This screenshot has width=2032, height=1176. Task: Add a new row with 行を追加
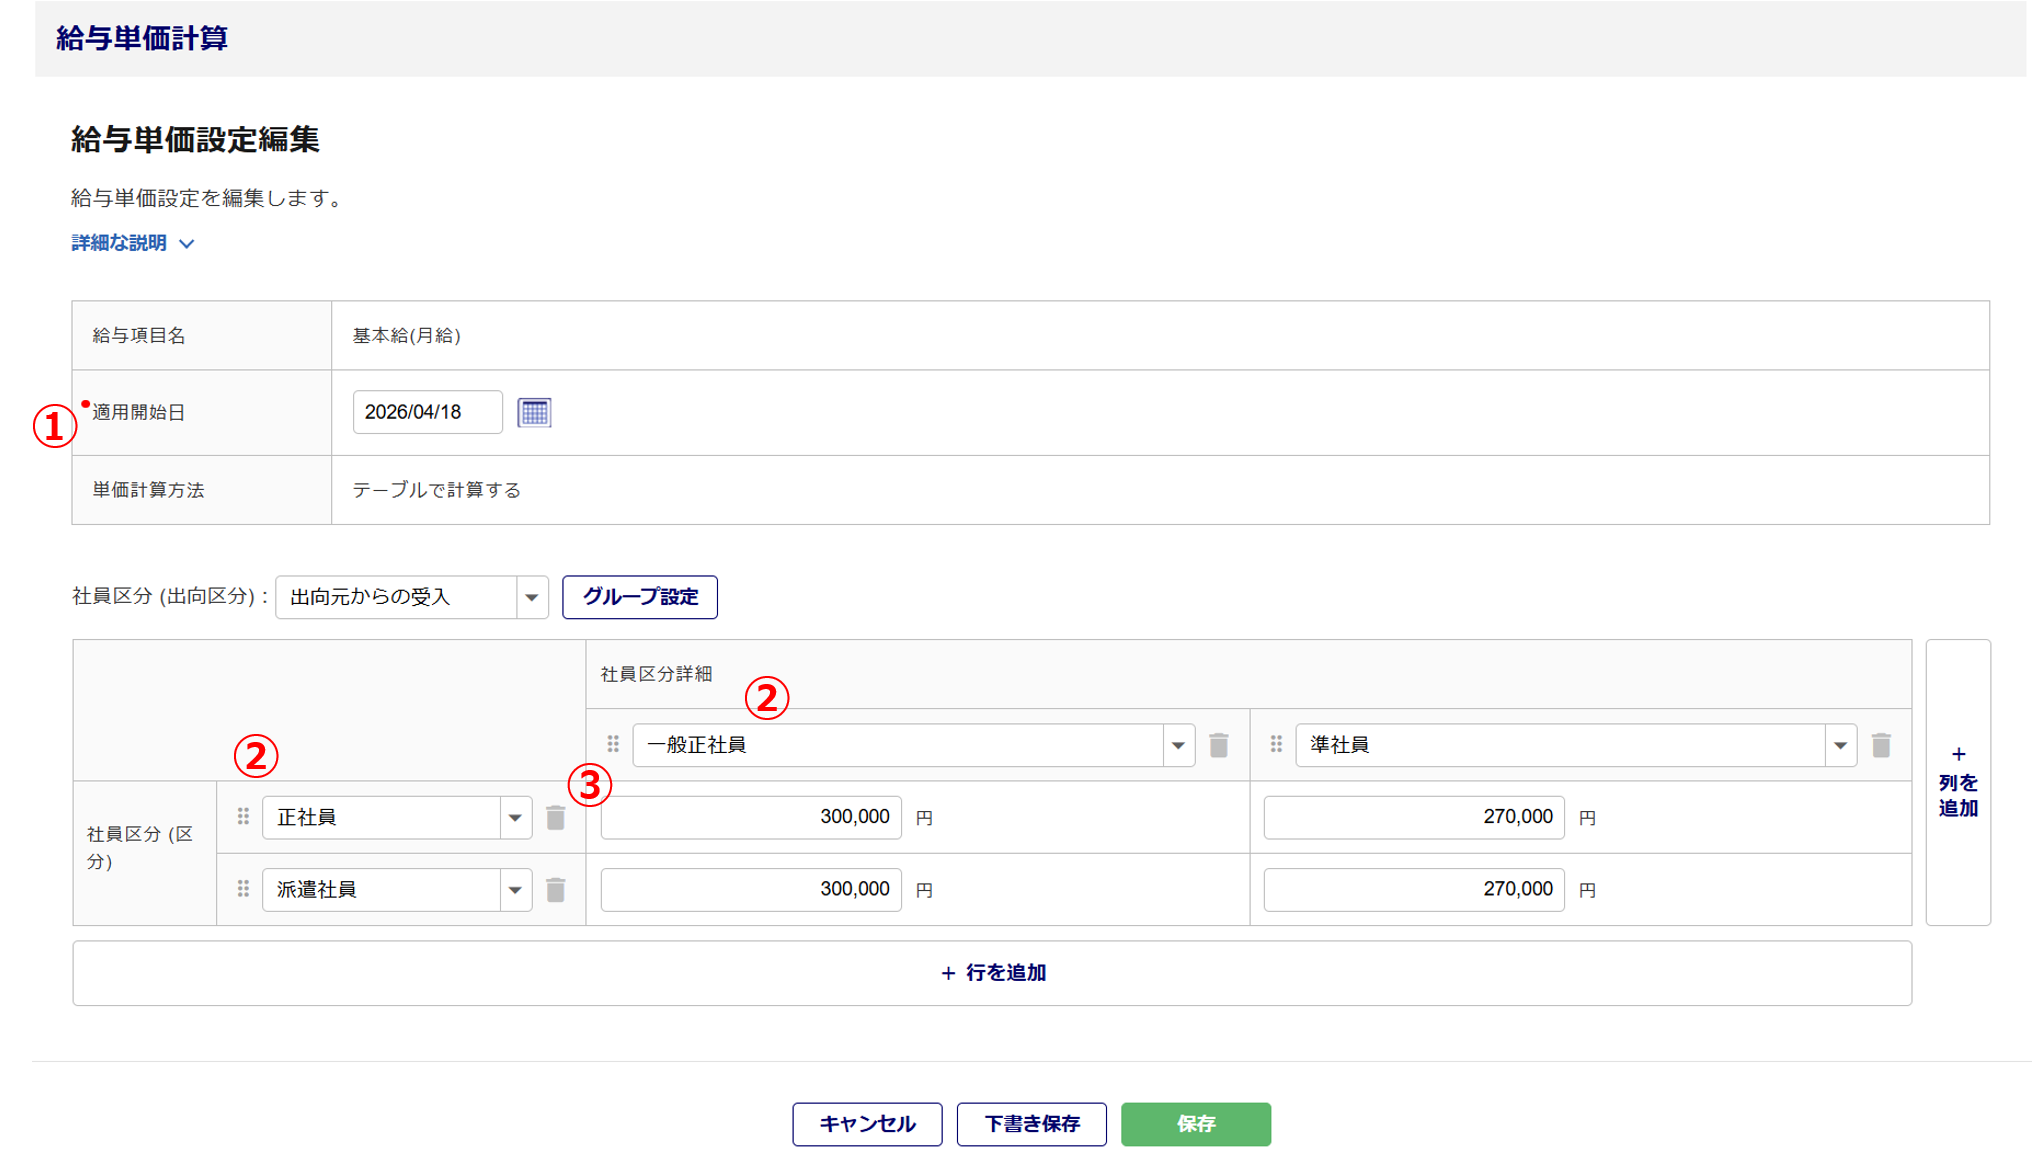tap(992, 973)
